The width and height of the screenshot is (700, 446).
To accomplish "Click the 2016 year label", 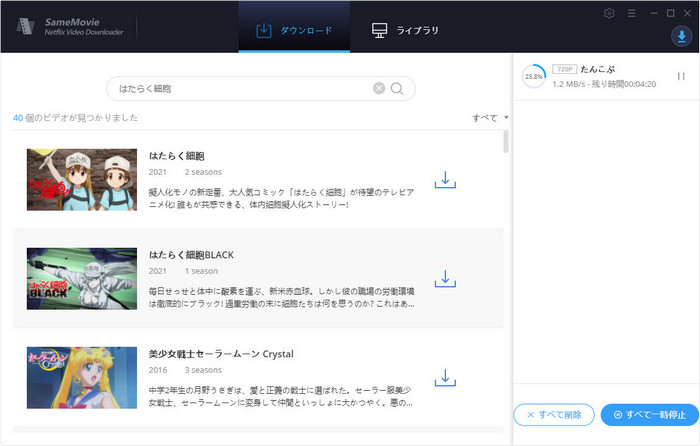I will pos(158,370).
